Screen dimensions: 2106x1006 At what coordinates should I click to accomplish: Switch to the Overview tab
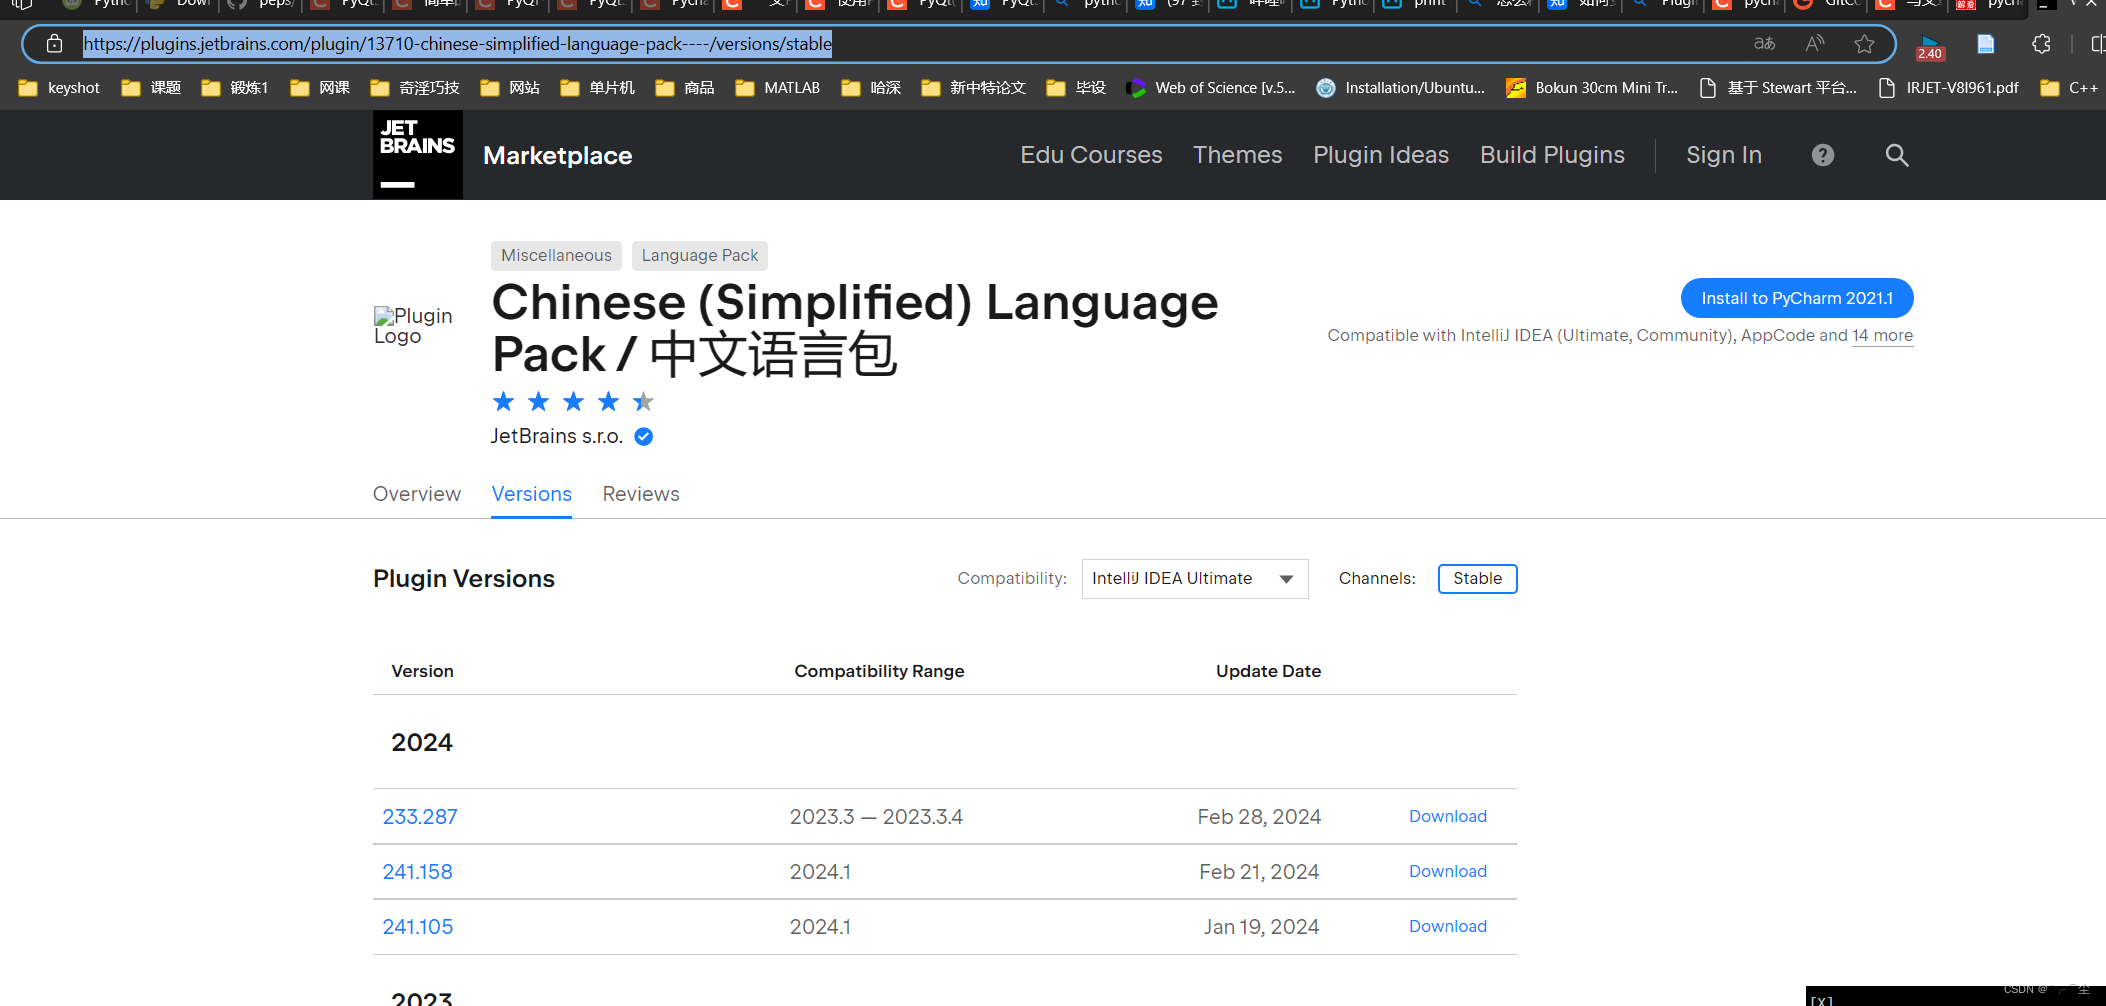point(417,494)
